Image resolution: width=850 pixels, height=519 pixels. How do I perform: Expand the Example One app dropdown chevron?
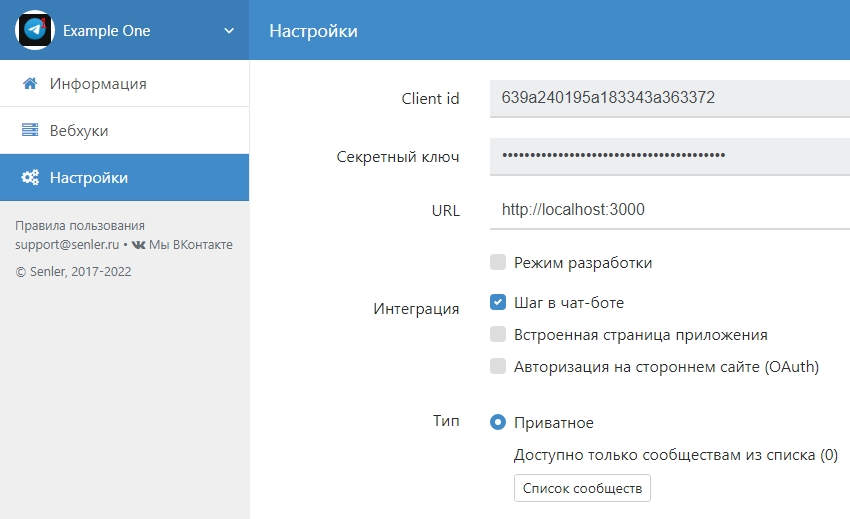229,31
